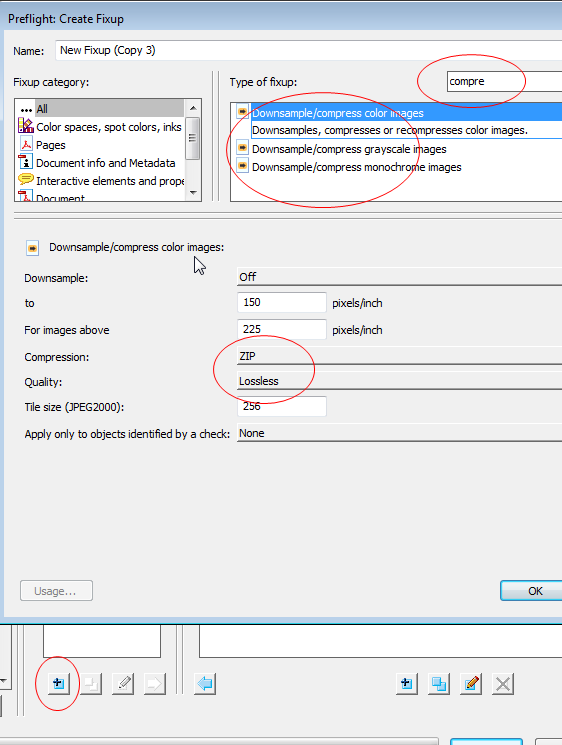Click the orange pencil edit fixup icon

click(471, 684)
